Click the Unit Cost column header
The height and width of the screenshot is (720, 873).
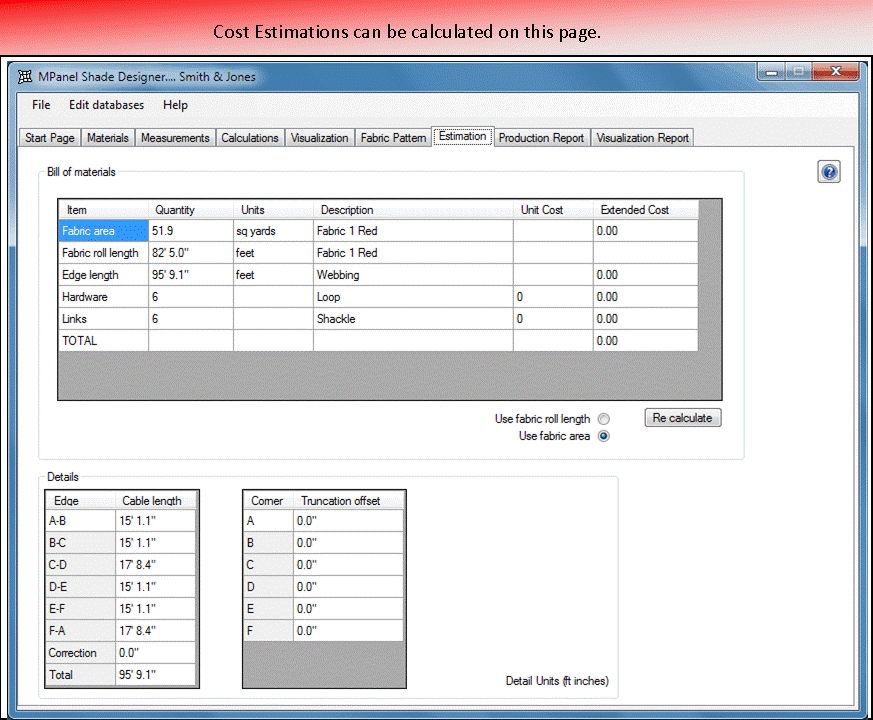[553, 210]
